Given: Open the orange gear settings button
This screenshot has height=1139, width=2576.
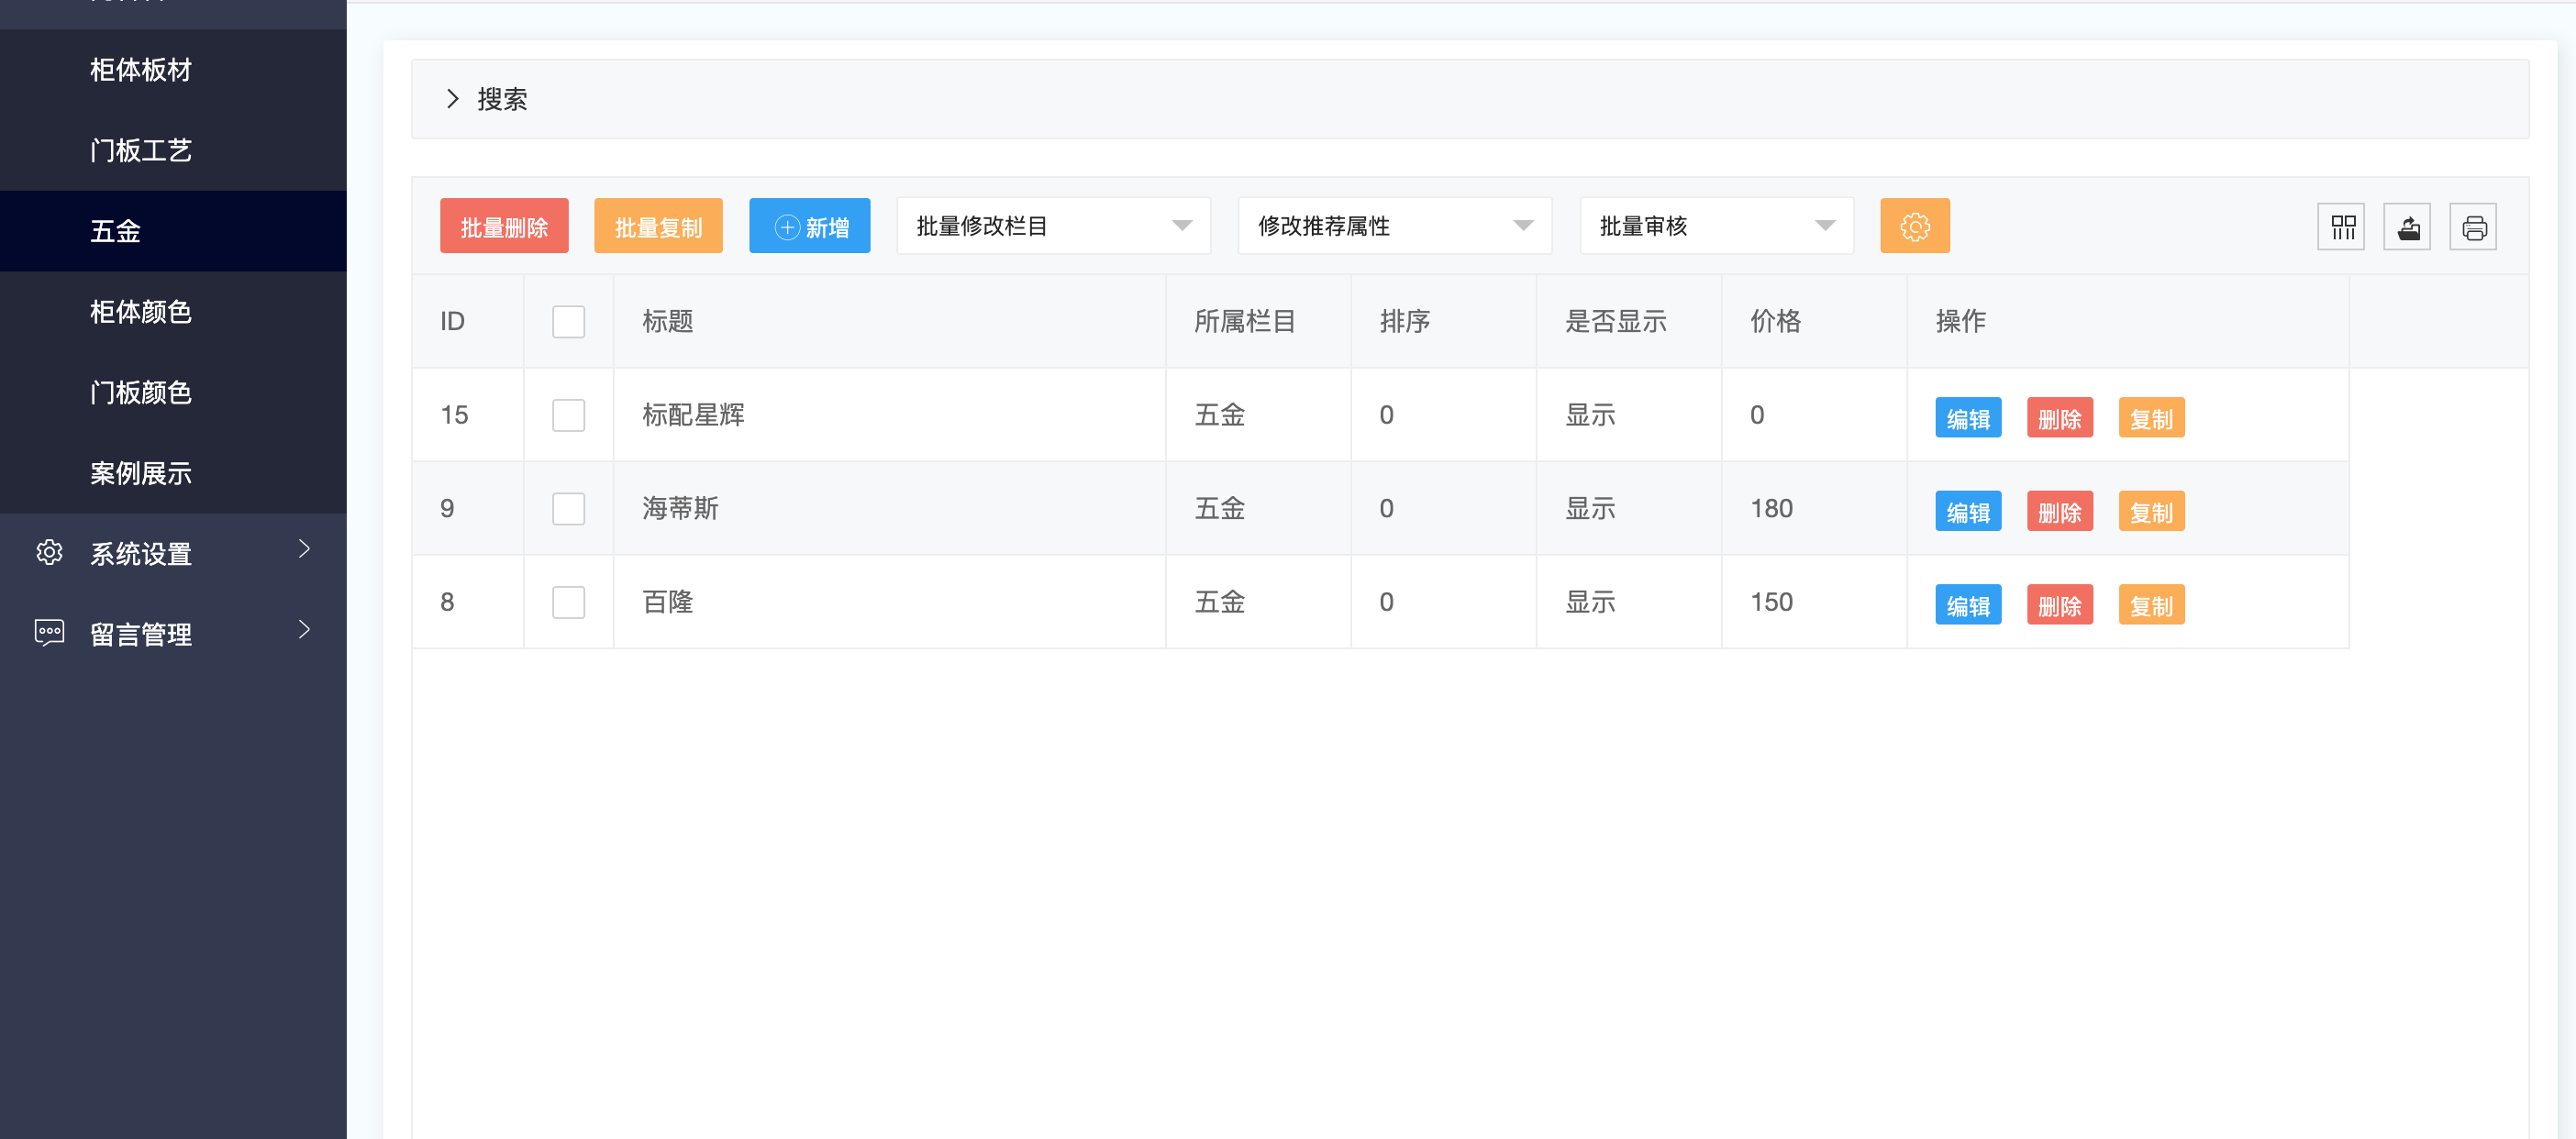Looking at the screenshot, I should (1914, 226).
